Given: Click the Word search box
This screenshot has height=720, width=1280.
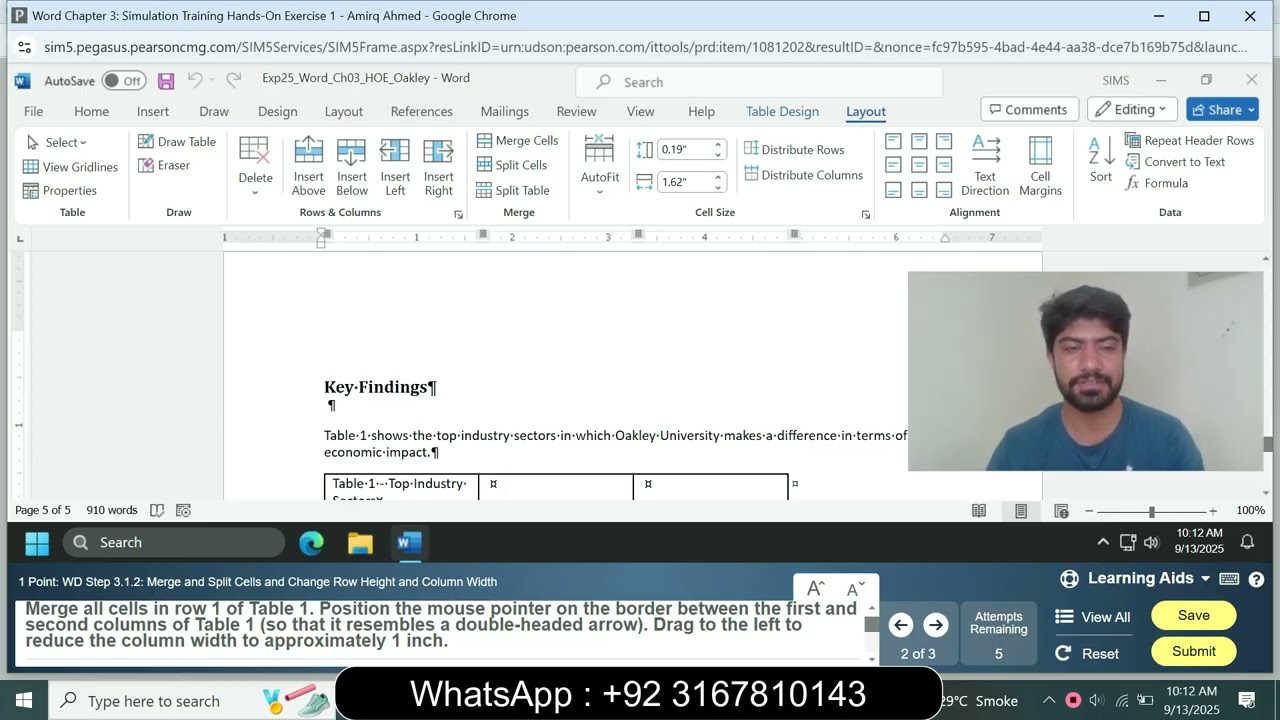Looking at the screenshot, I should click(760, 82).
